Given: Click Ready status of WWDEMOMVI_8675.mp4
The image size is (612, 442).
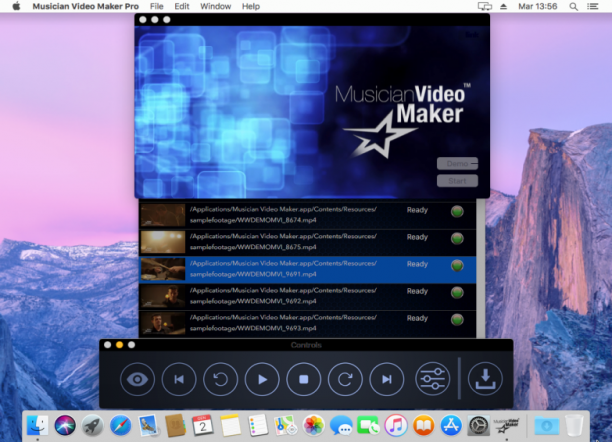Looking at the screenshot, I should 417,237.
